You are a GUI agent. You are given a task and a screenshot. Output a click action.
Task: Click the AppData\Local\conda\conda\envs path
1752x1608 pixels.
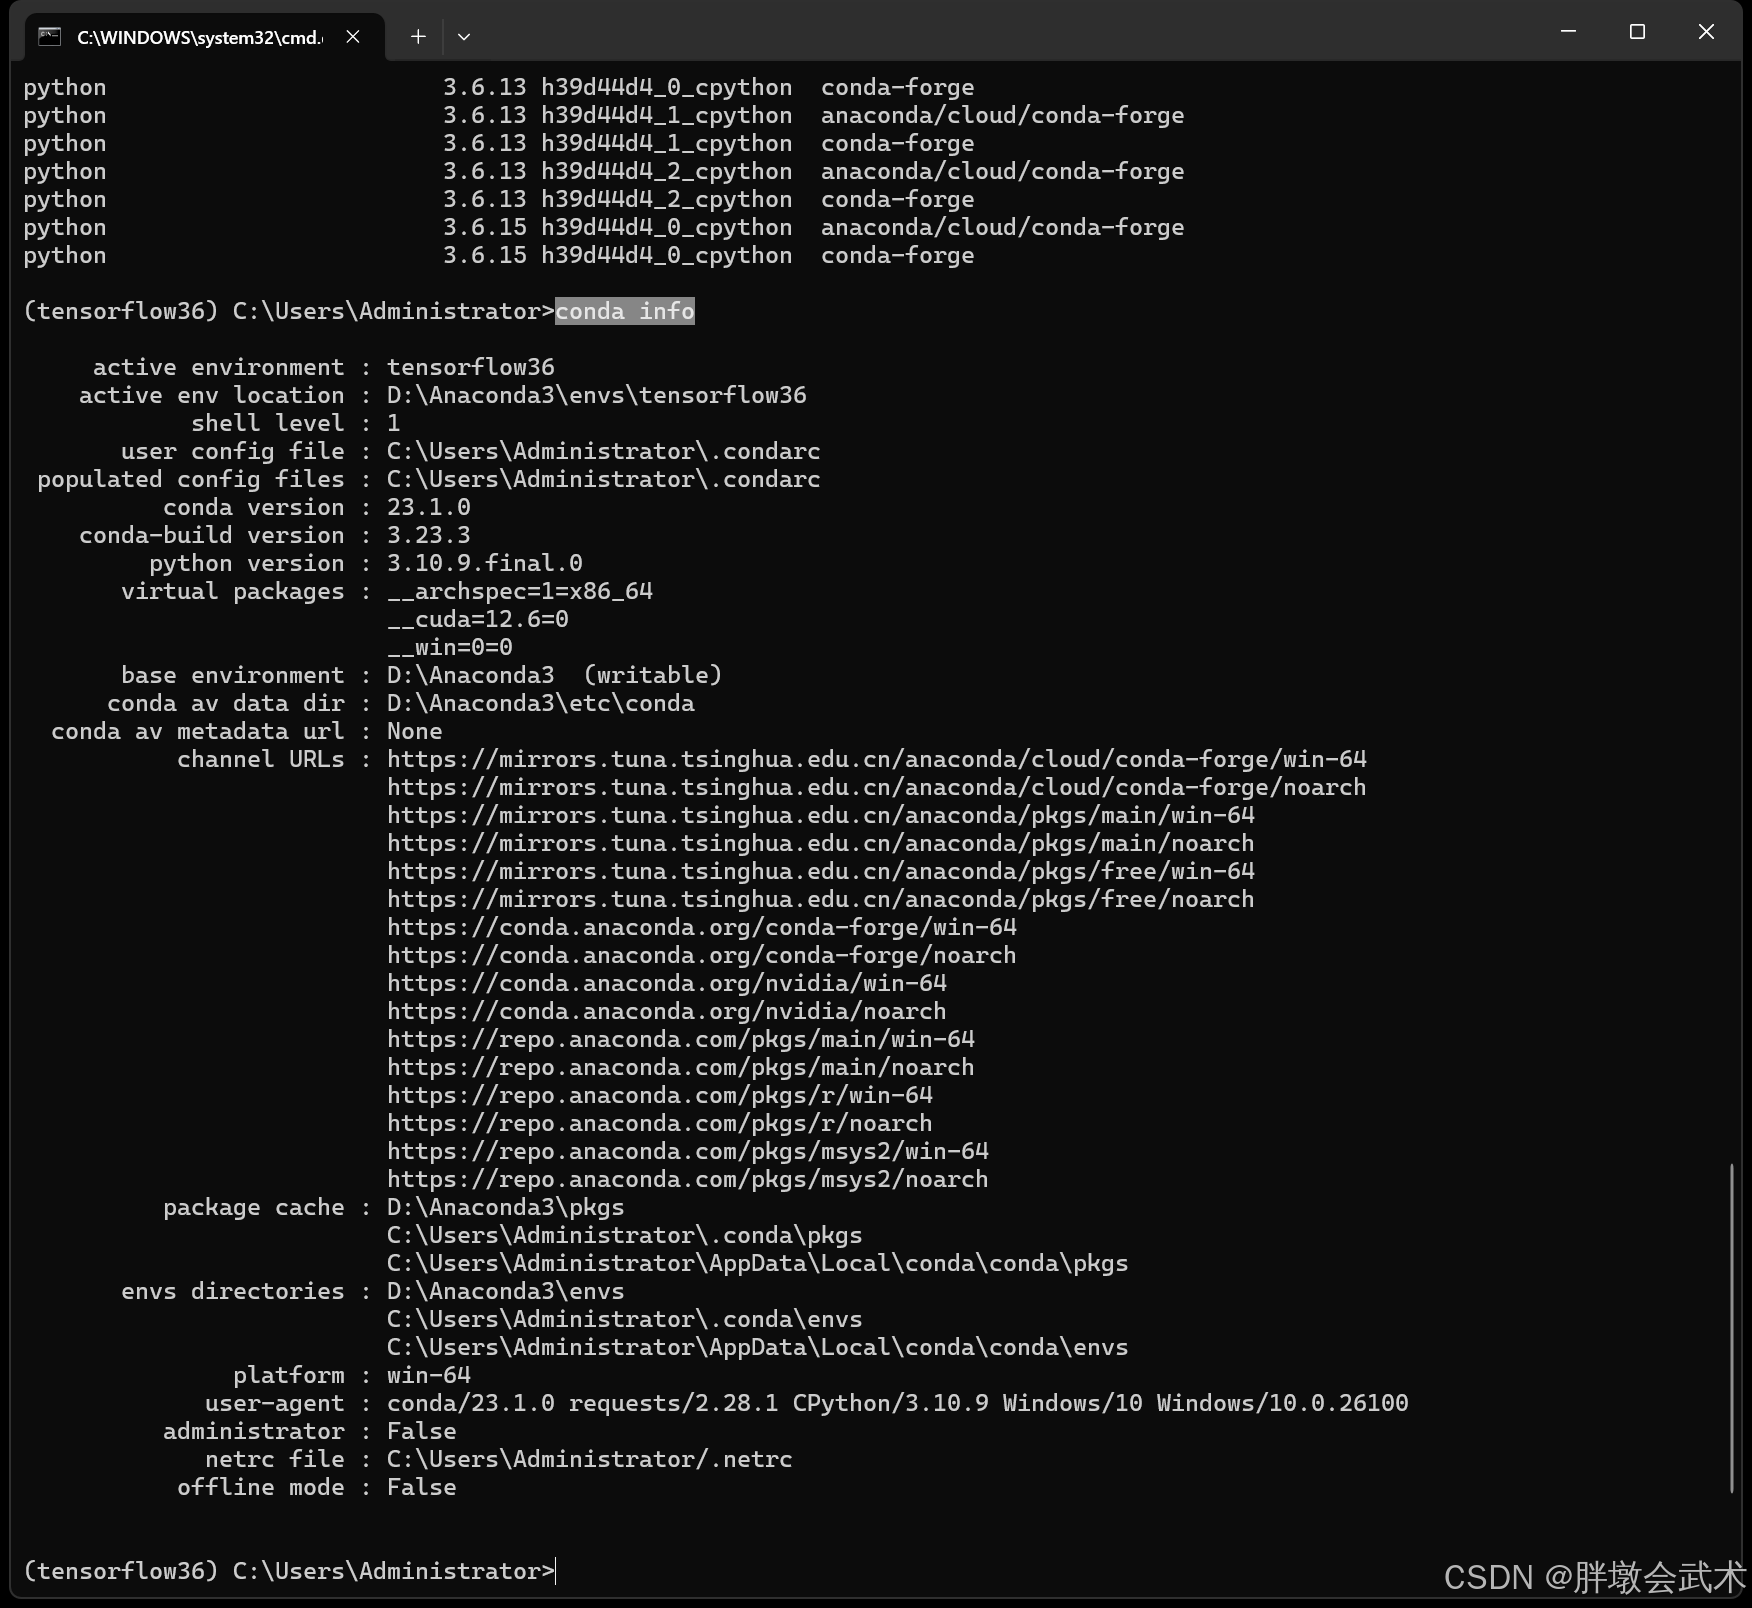(x=758, y=1347)
